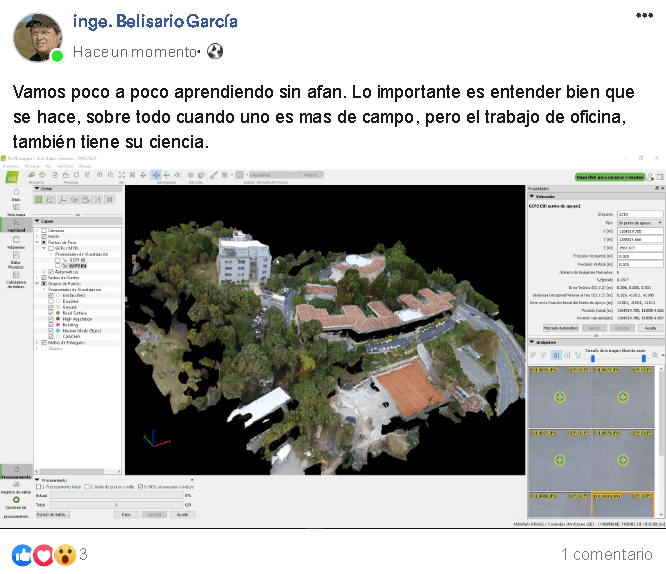Select the edit point cloud pencil icon
This screenshot has width=666, height=574.
(214, 175)
